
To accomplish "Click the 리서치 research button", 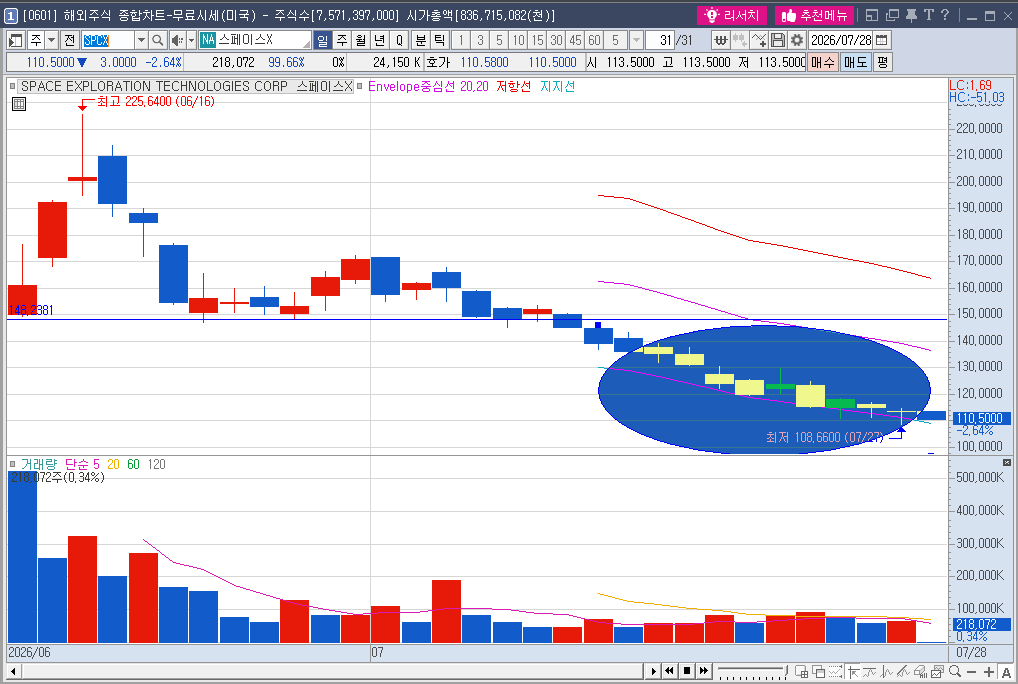I will pyautogui.click(x=732, y=15).
